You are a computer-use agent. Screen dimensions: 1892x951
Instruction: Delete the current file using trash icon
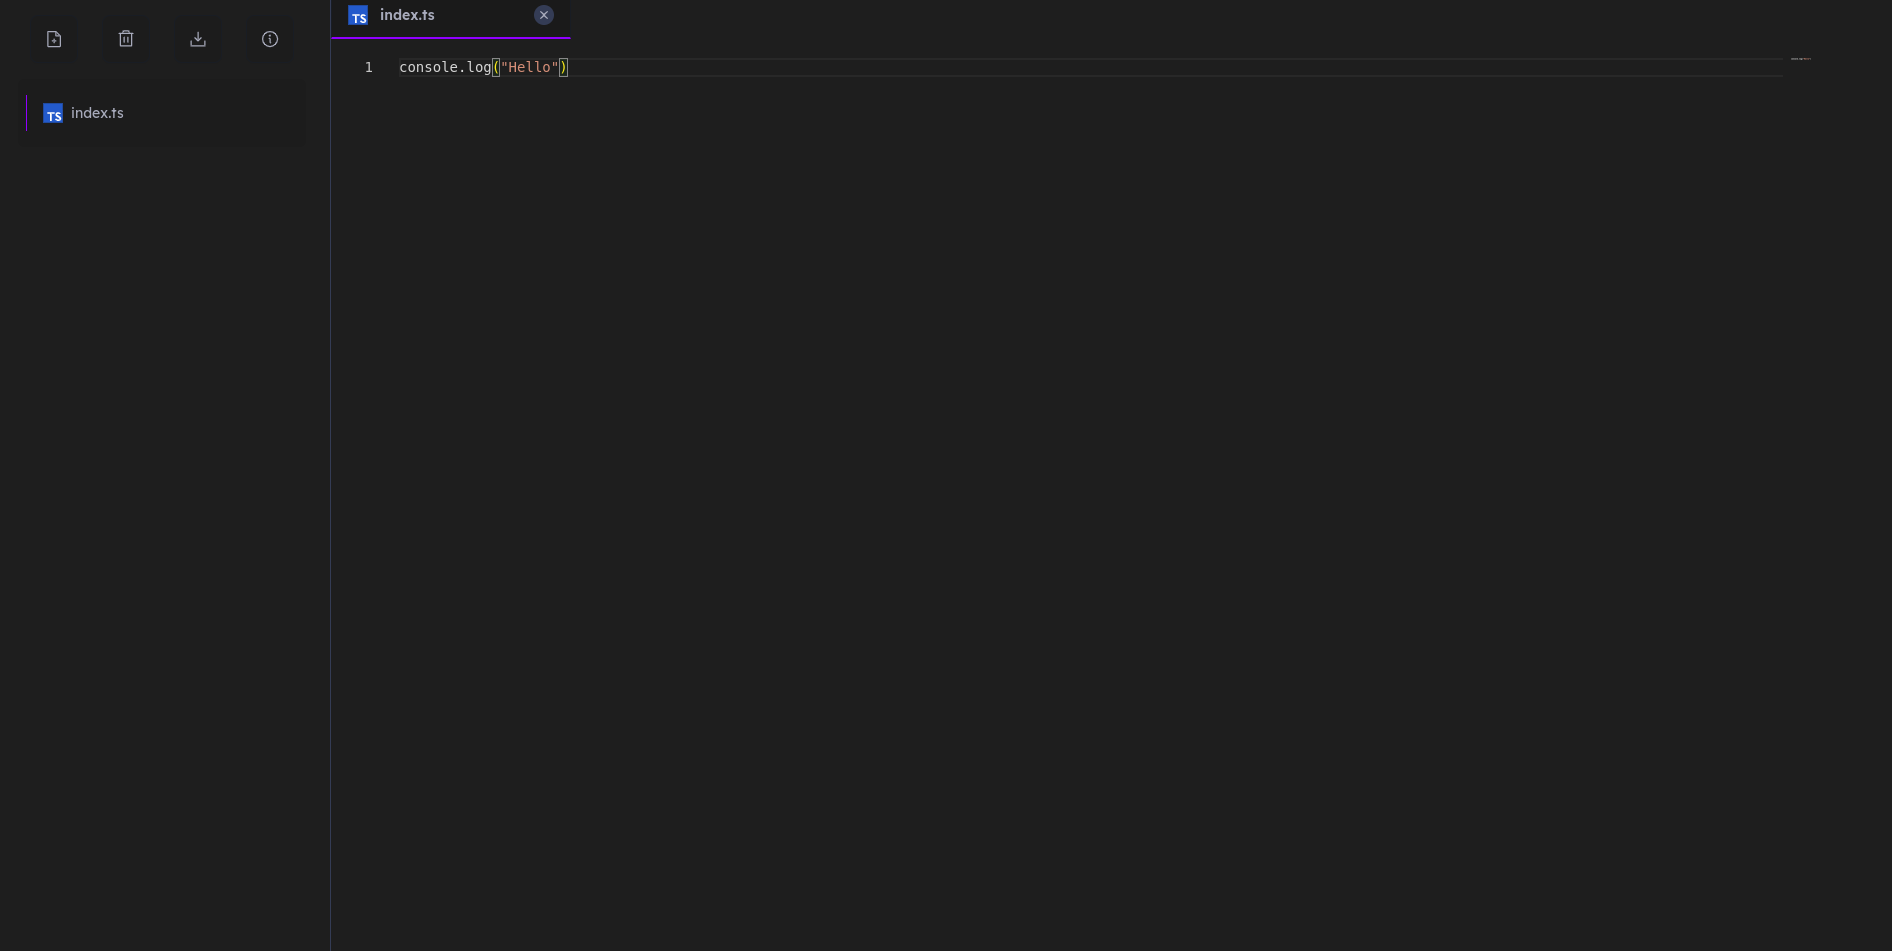(x=125, y=39)
